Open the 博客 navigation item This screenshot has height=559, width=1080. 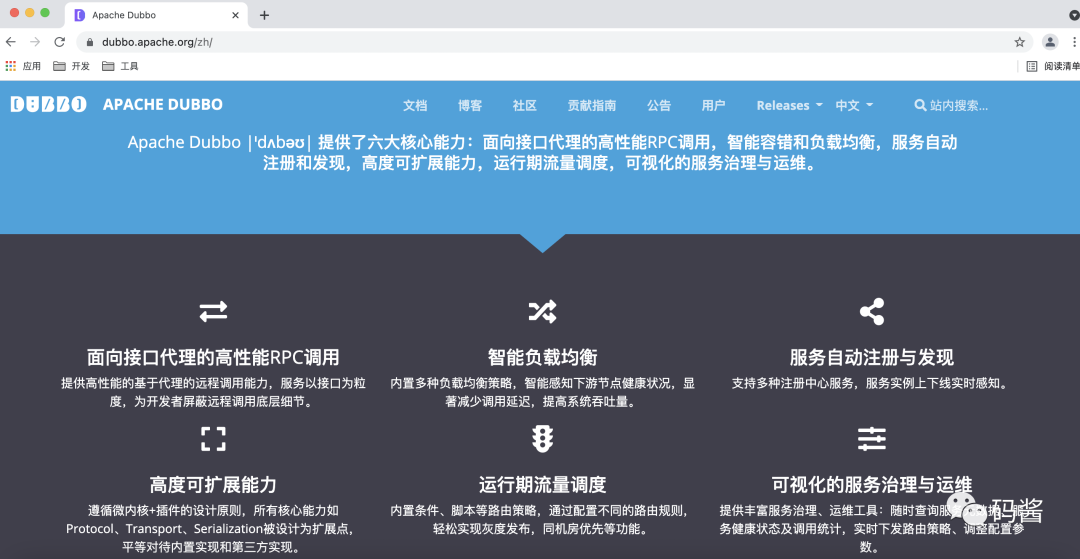(470, 105)
